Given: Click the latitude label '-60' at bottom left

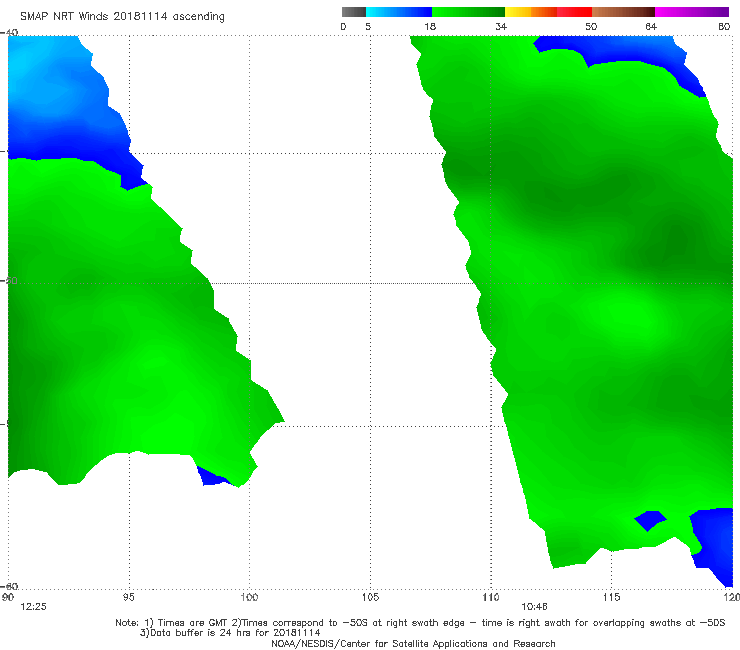Looking at the screenshot, I should [9, 586].
